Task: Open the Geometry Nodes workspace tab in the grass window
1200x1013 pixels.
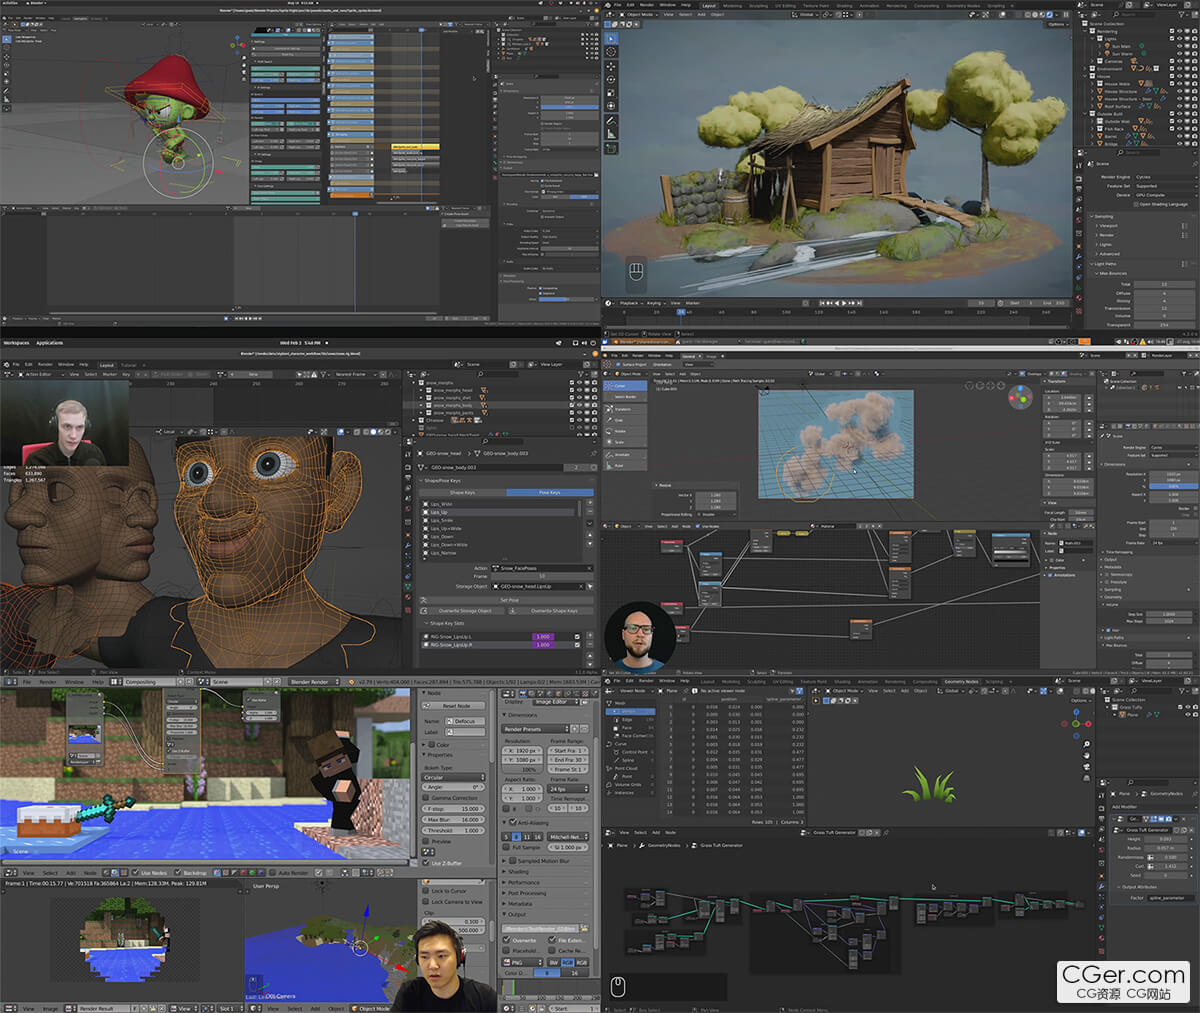Action: click(x=962, y=682)
